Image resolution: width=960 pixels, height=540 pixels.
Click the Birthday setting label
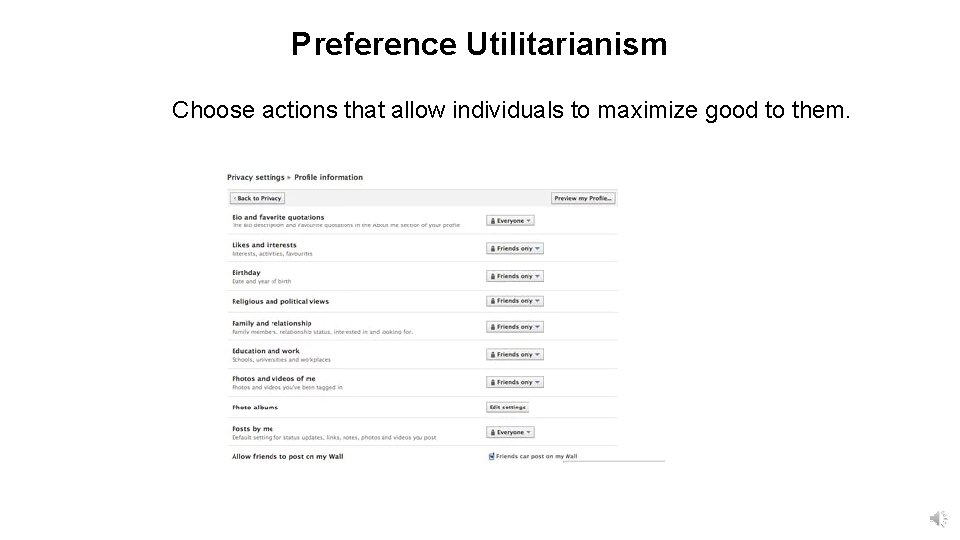246,272
